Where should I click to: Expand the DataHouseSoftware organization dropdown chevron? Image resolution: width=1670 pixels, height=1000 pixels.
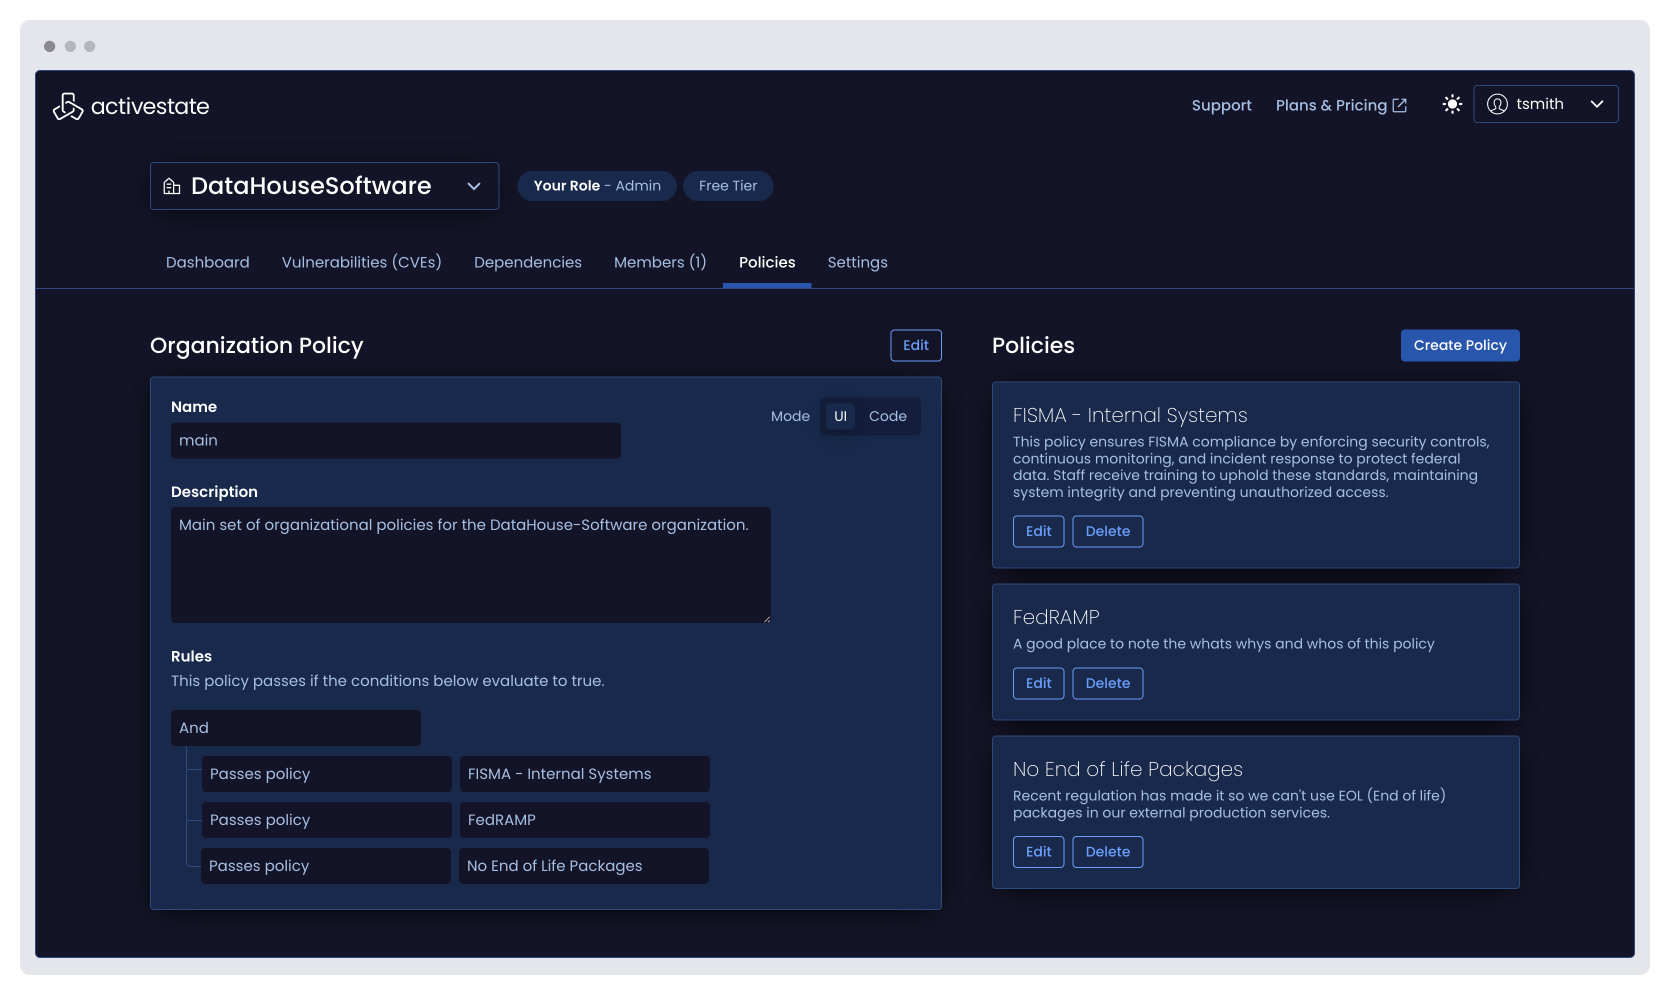coord(474,186)
